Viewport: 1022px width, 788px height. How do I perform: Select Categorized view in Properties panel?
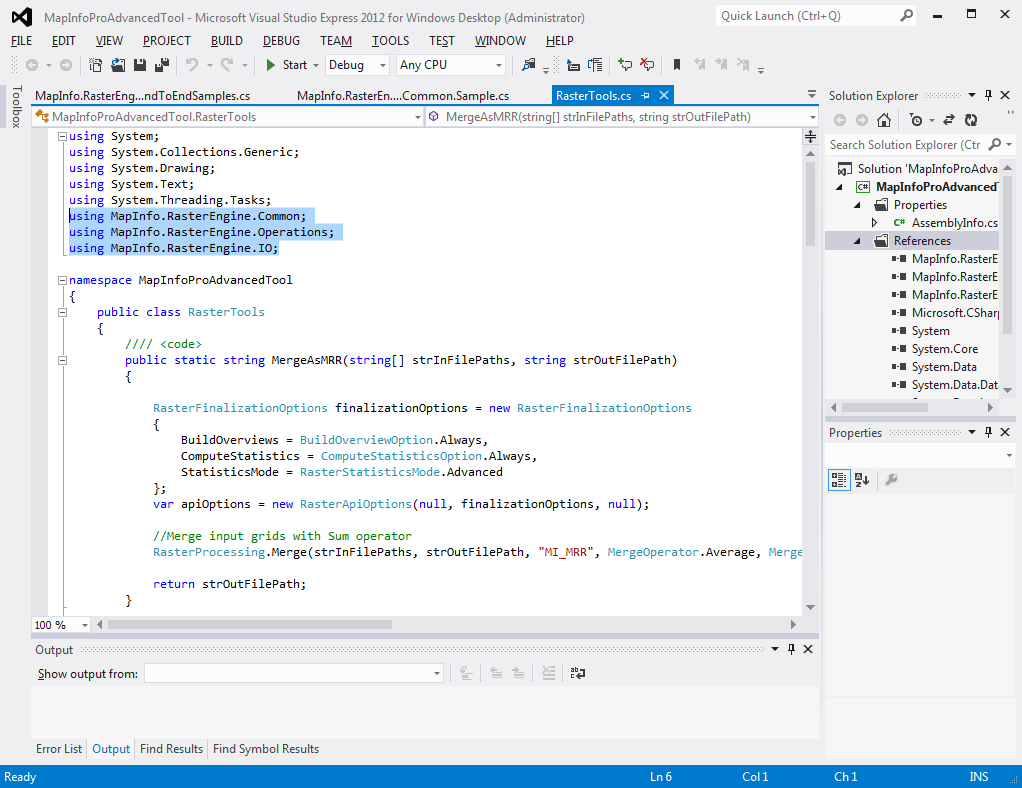coord(839,480)
